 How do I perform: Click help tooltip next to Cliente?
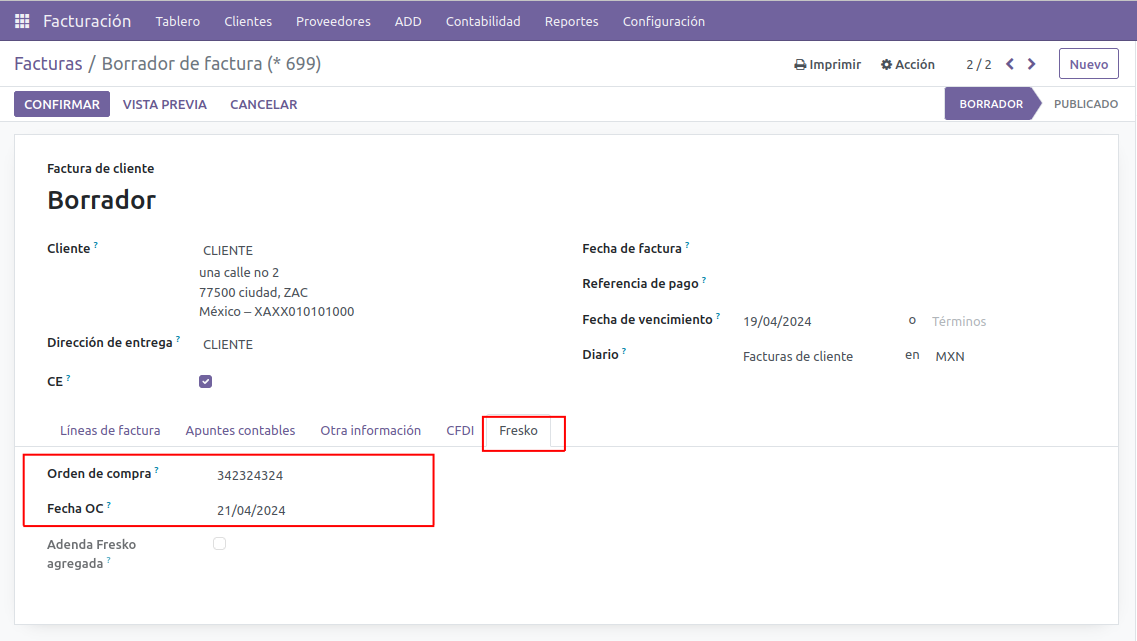[x=96, y=245]
